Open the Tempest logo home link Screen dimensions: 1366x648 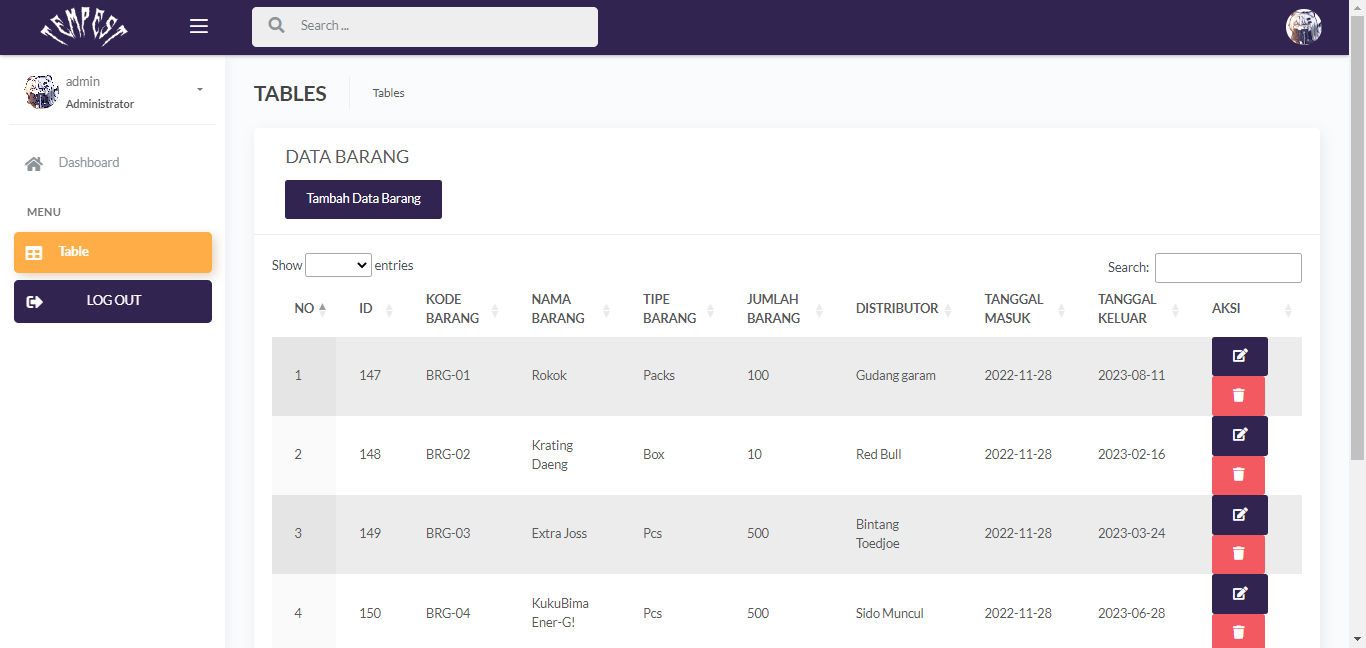pos(84,27)
